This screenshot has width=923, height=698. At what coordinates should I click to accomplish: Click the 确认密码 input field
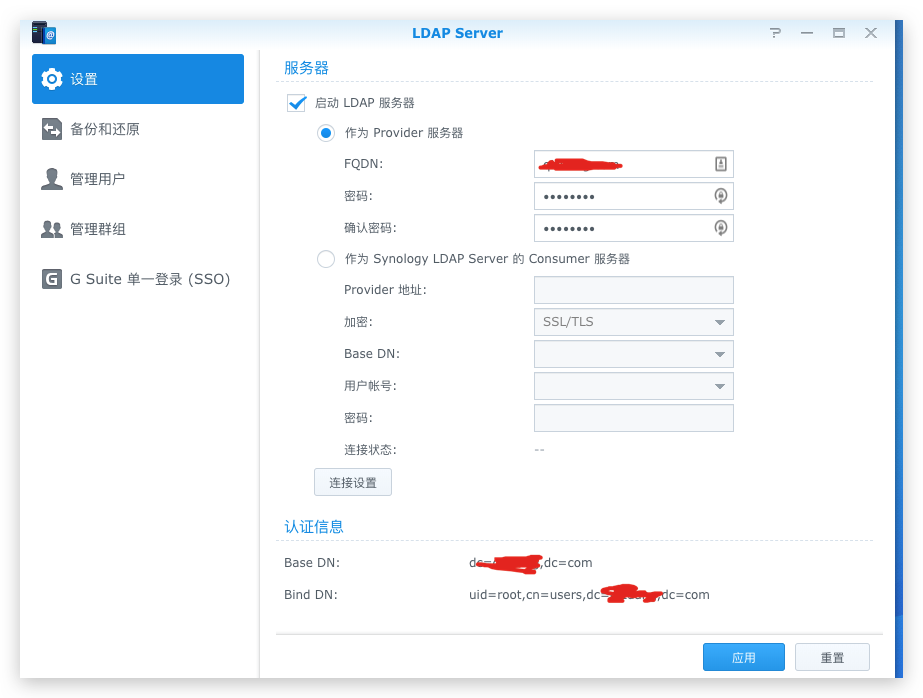click(634, 228)
